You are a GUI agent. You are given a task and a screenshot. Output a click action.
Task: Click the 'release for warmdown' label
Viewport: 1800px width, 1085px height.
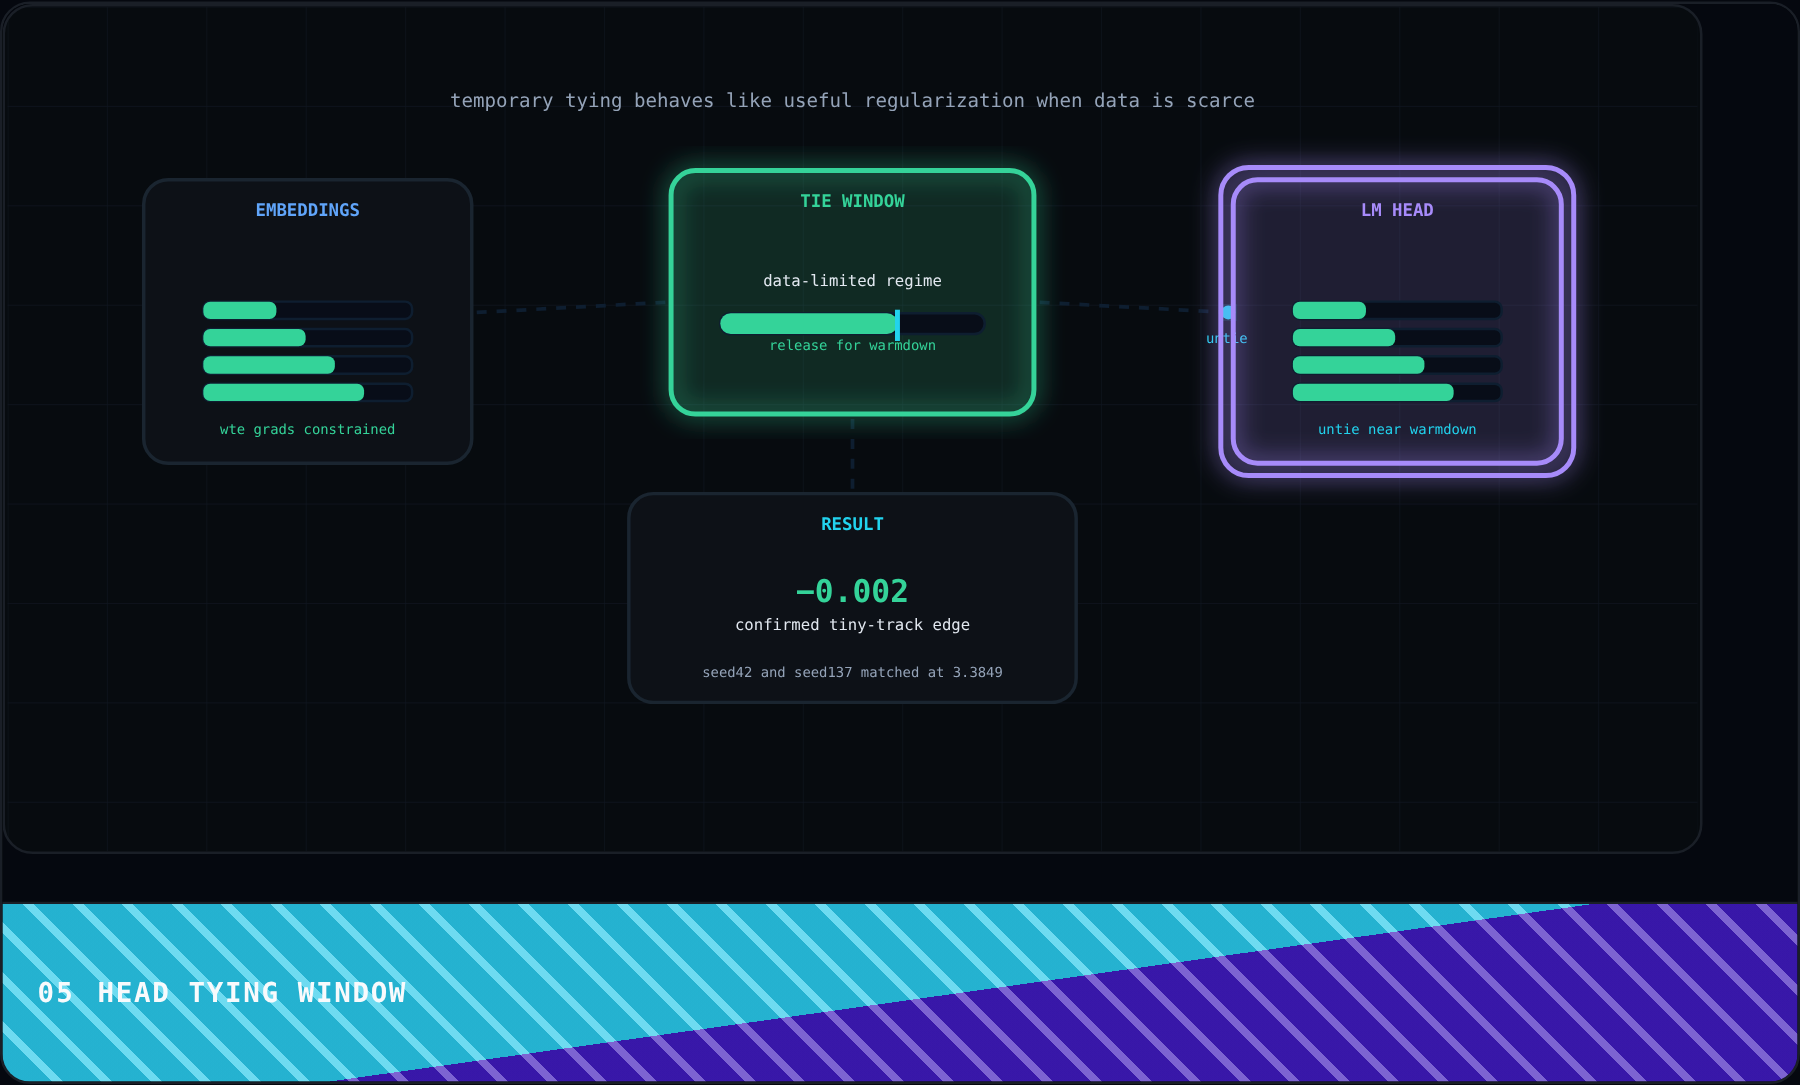[x=852, y=345]
